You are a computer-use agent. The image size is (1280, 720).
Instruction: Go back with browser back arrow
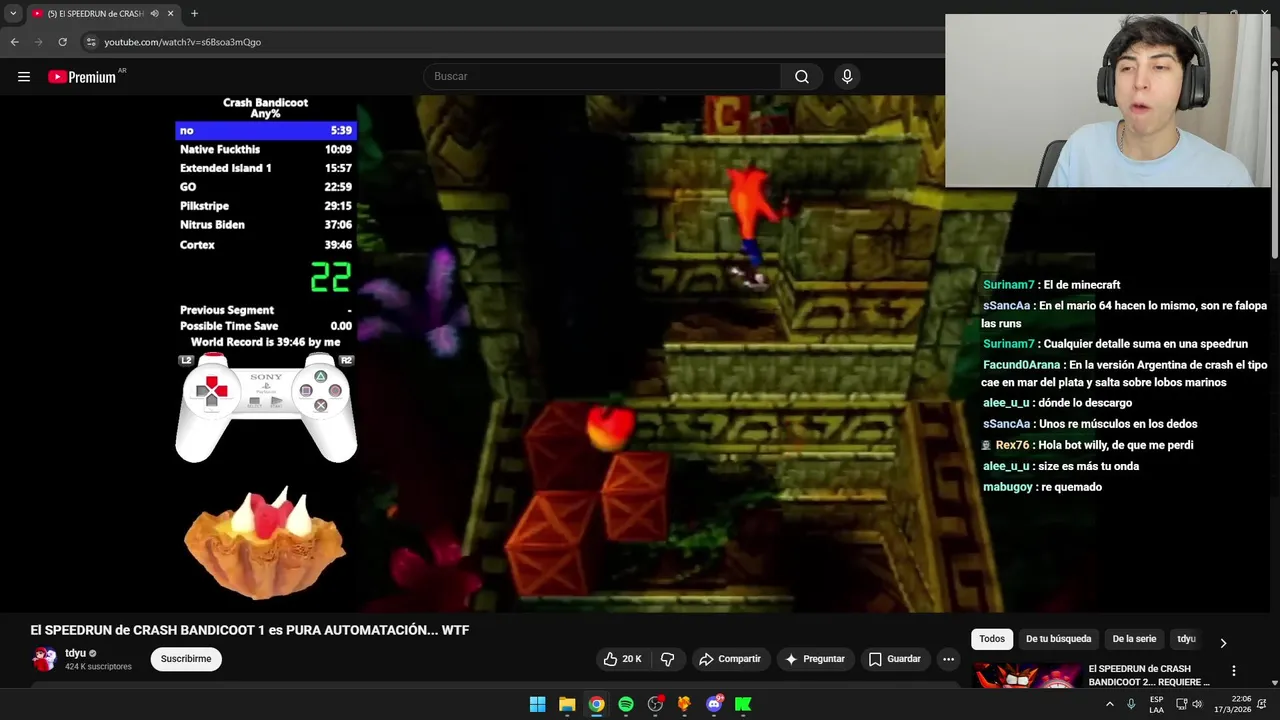coord(14,42)
